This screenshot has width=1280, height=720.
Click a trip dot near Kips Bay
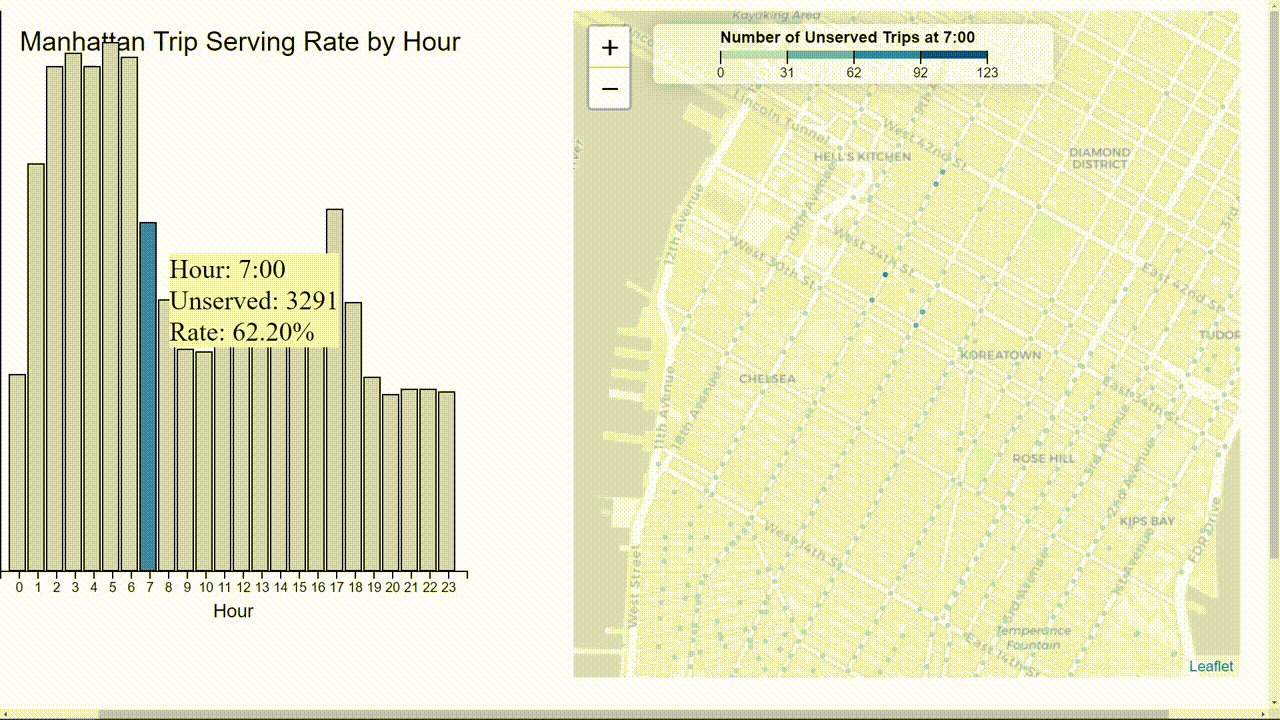(x=1145, y=539)
